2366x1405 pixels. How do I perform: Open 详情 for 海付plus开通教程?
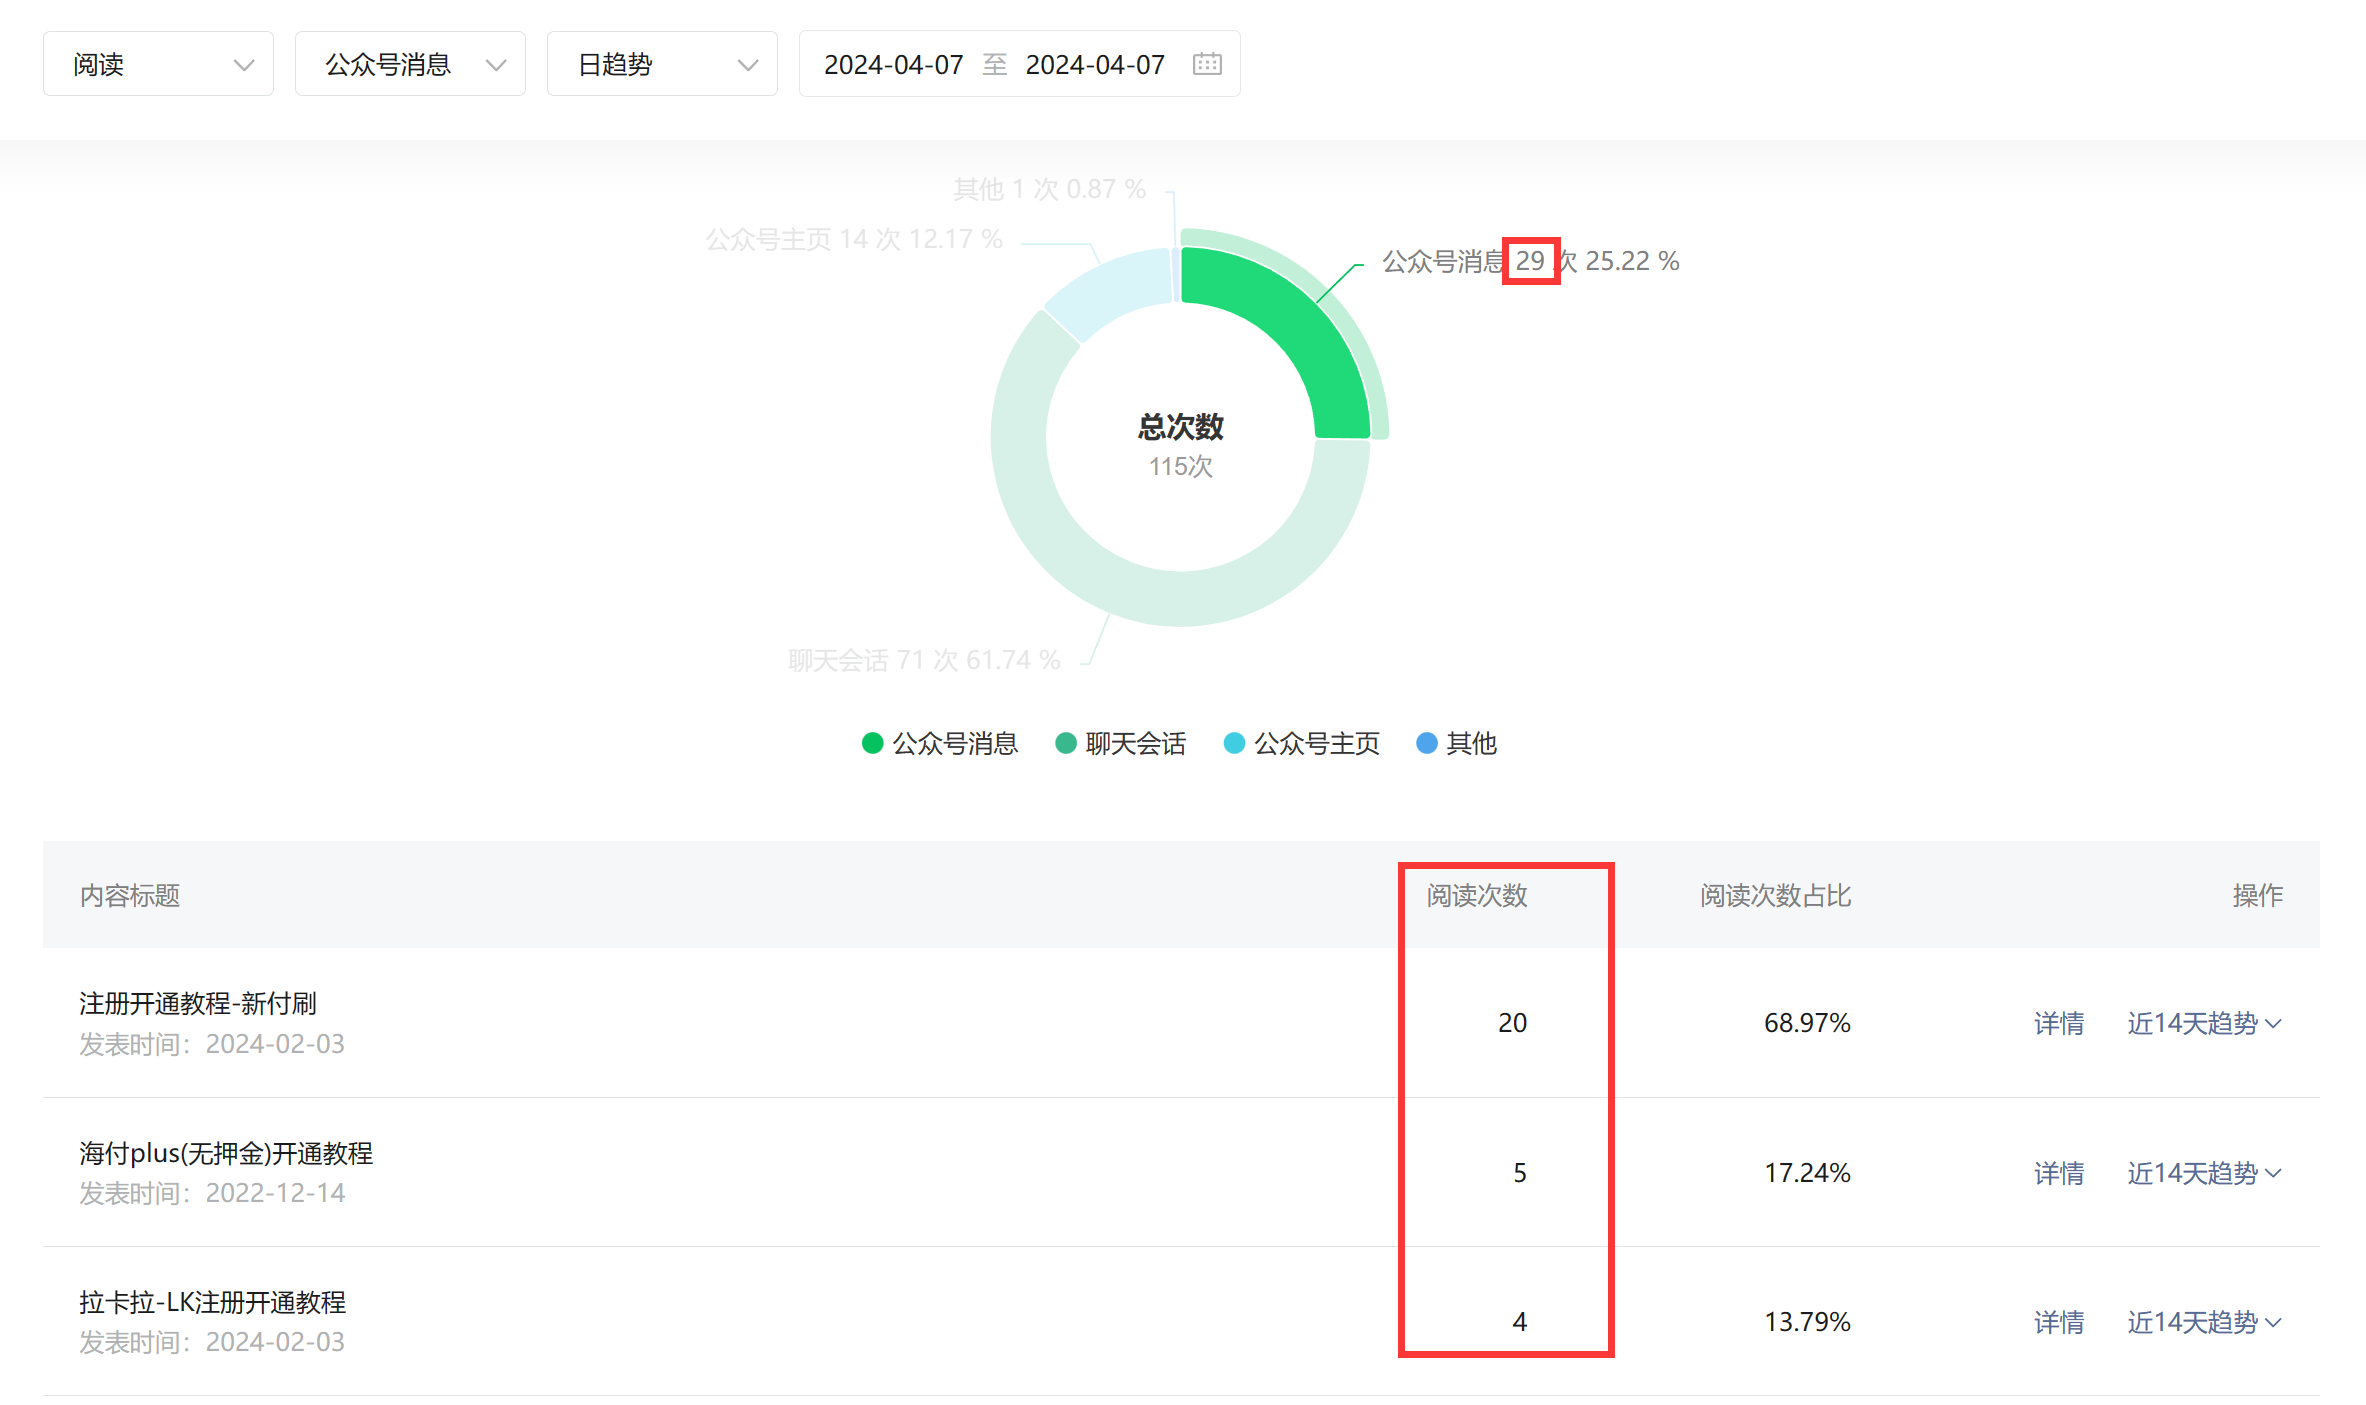tap(2058, 1172)
